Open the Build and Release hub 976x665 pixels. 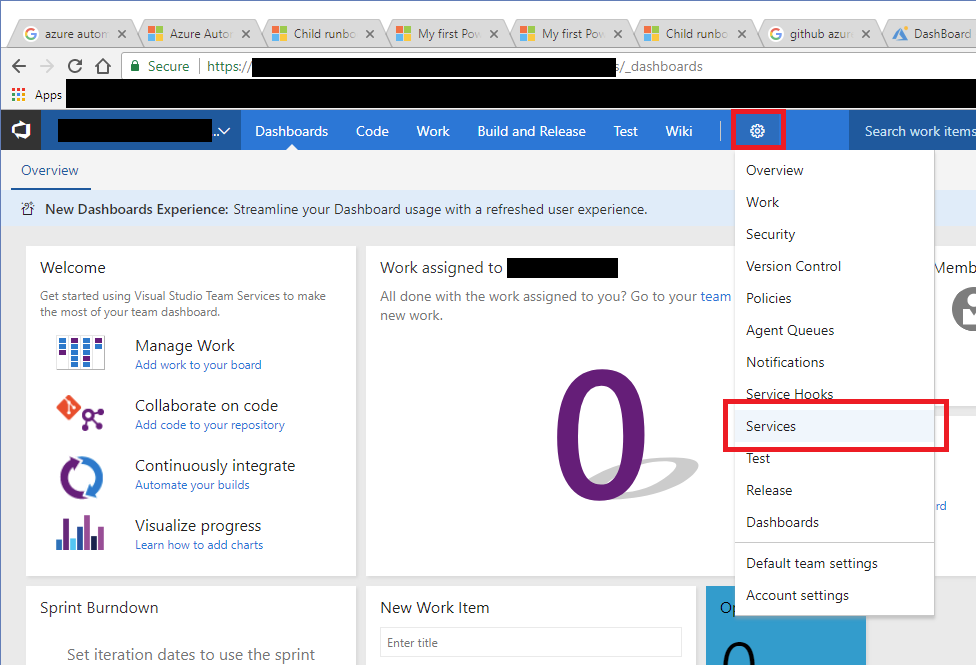(x=532, y=131)
